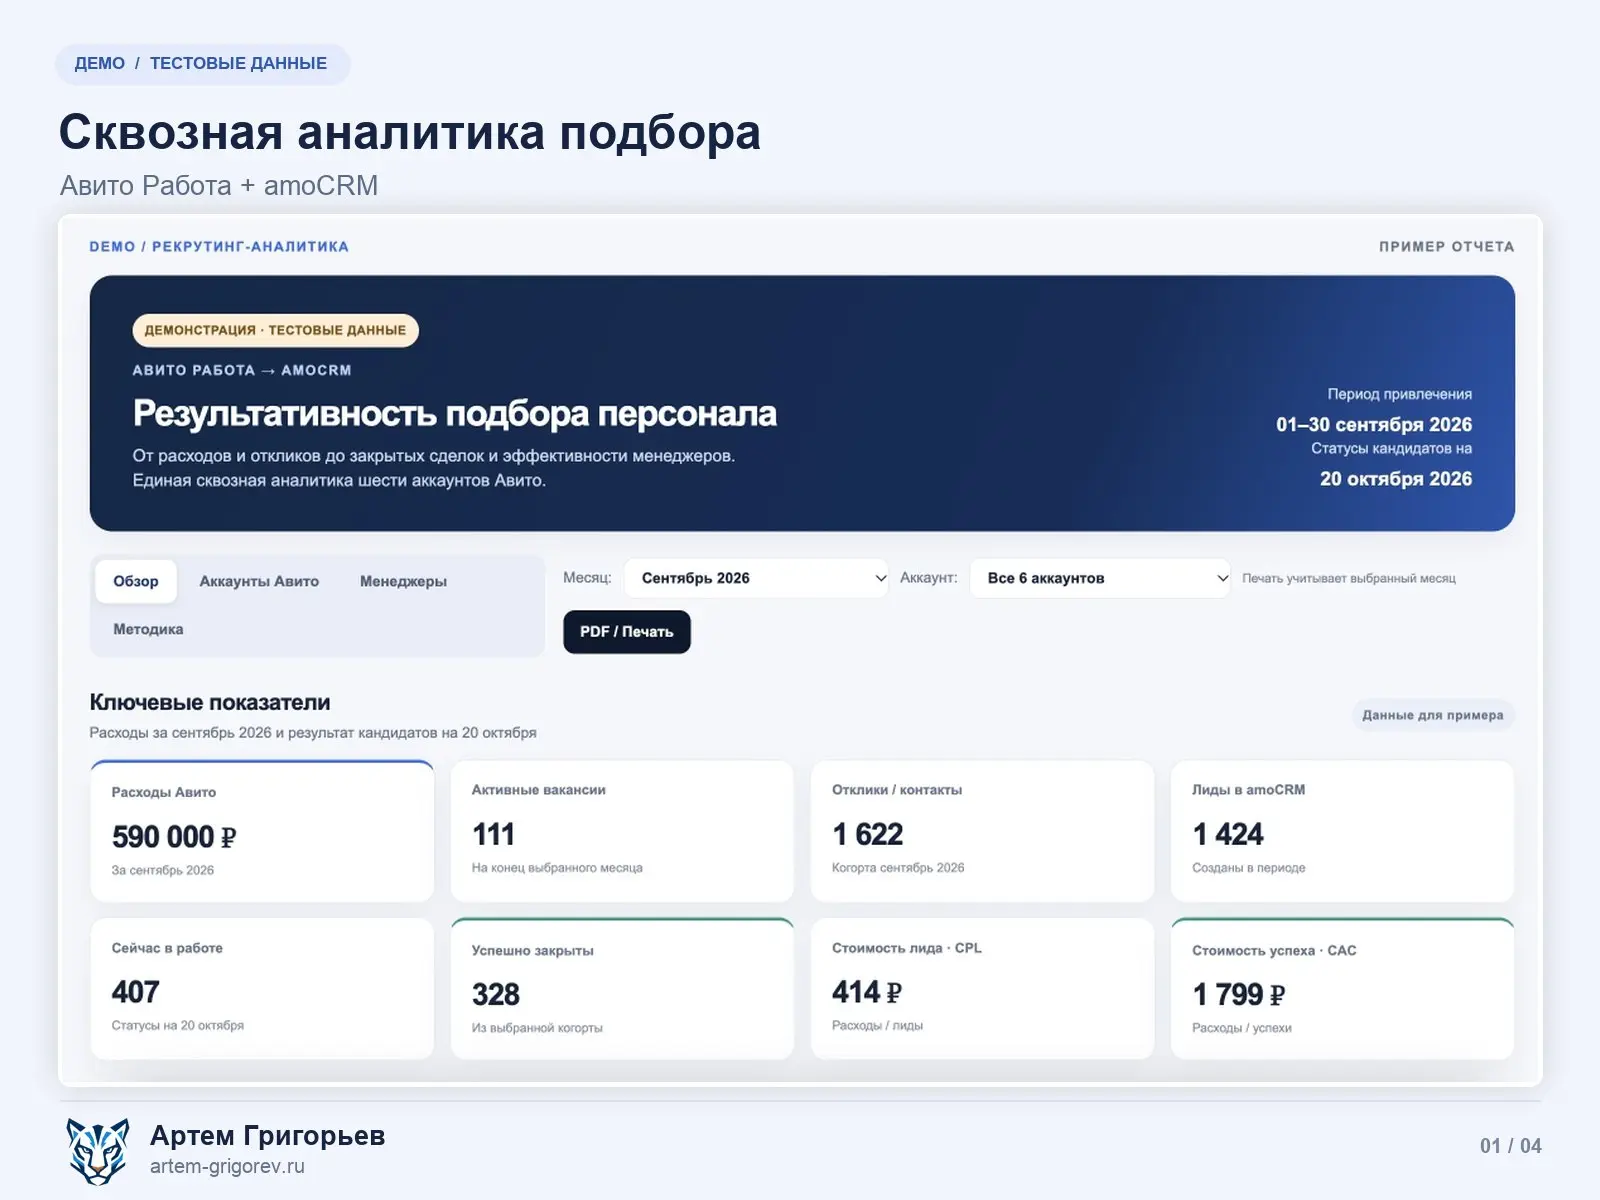Click the 1 424 leads value
The height and width of the screenshot is (1200, 1600).
click(x=1228, y=834)
